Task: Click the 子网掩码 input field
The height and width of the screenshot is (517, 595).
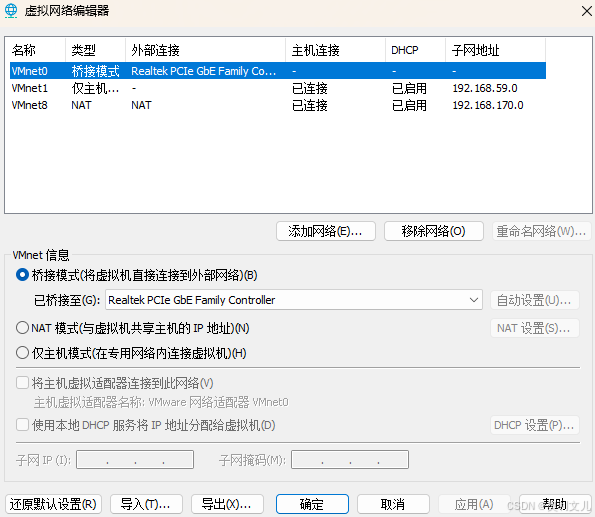Action: [349, 460]
